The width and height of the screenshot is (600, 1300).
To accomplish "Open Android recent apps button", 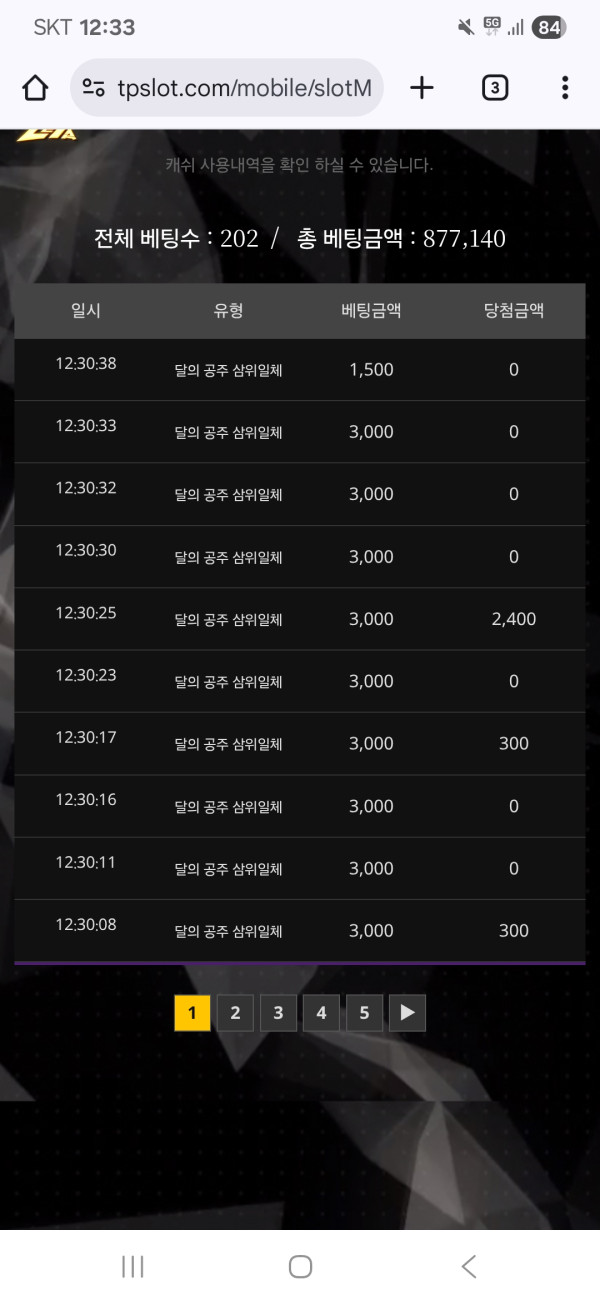I will (132, 1266).
